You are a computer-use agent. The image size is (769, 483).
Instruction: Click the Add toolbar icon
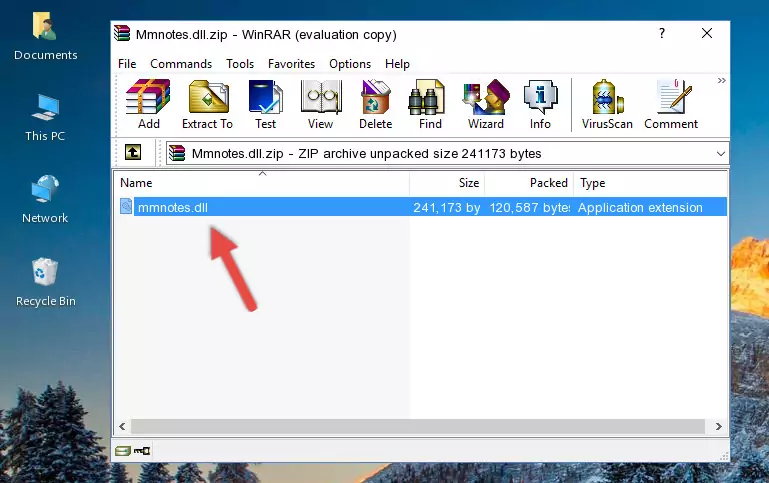pos(148,104)
